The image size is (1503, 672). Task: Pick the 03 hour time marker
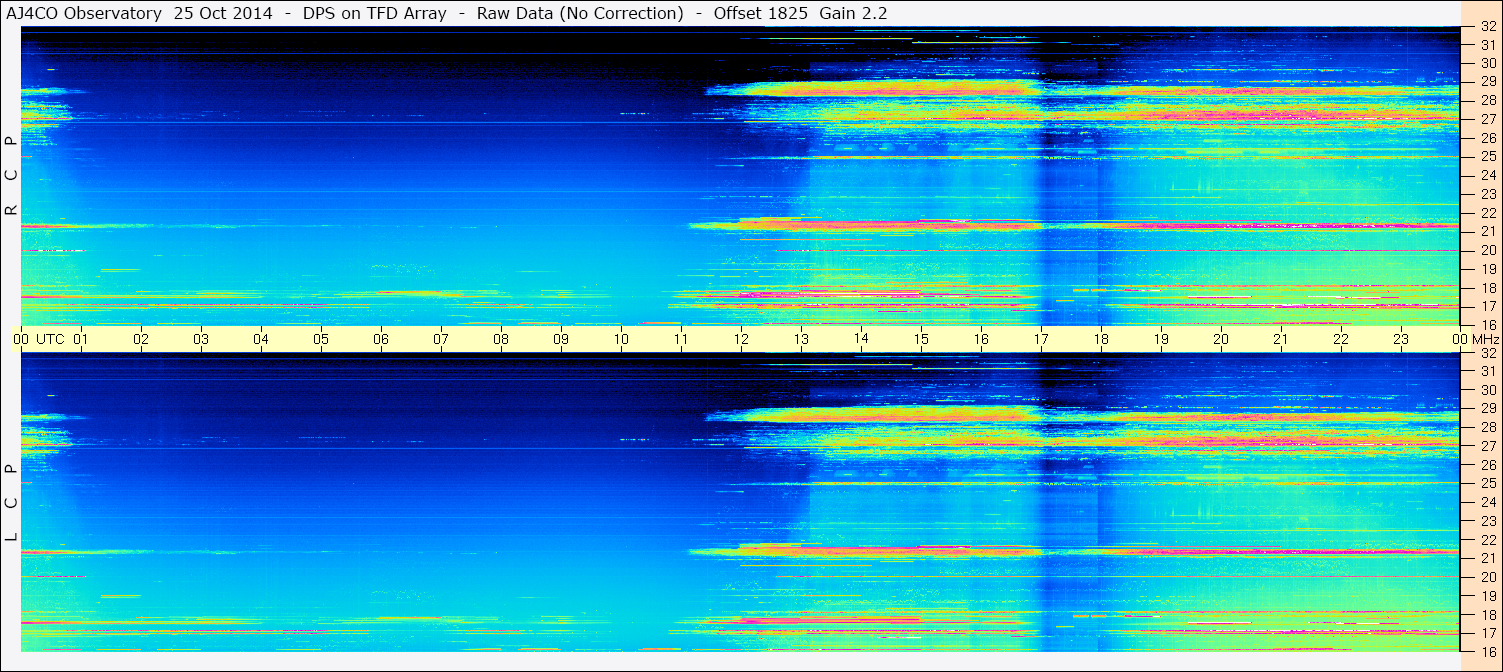(x=201, y=339)
